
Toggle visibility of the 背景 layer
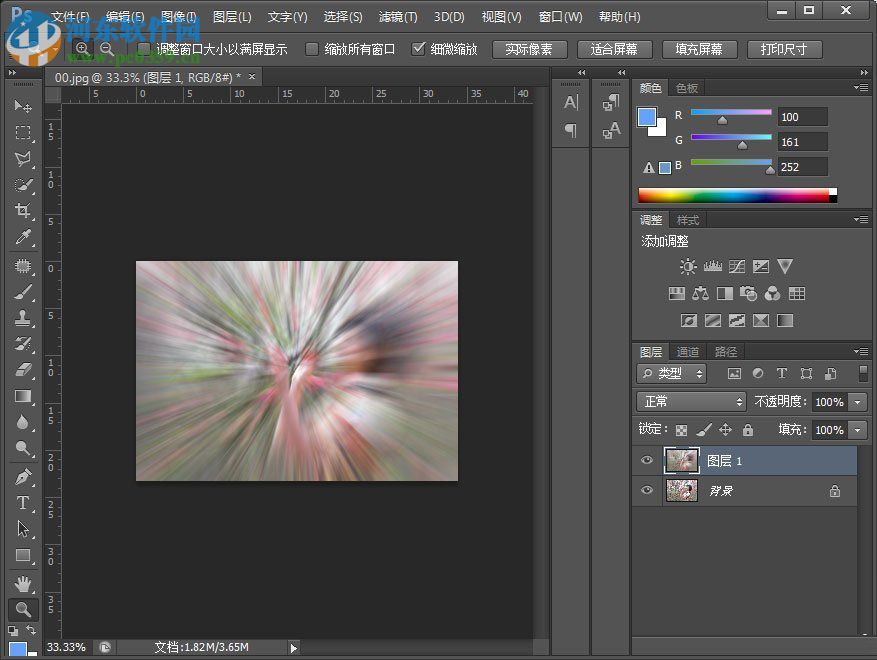[647, 490]
